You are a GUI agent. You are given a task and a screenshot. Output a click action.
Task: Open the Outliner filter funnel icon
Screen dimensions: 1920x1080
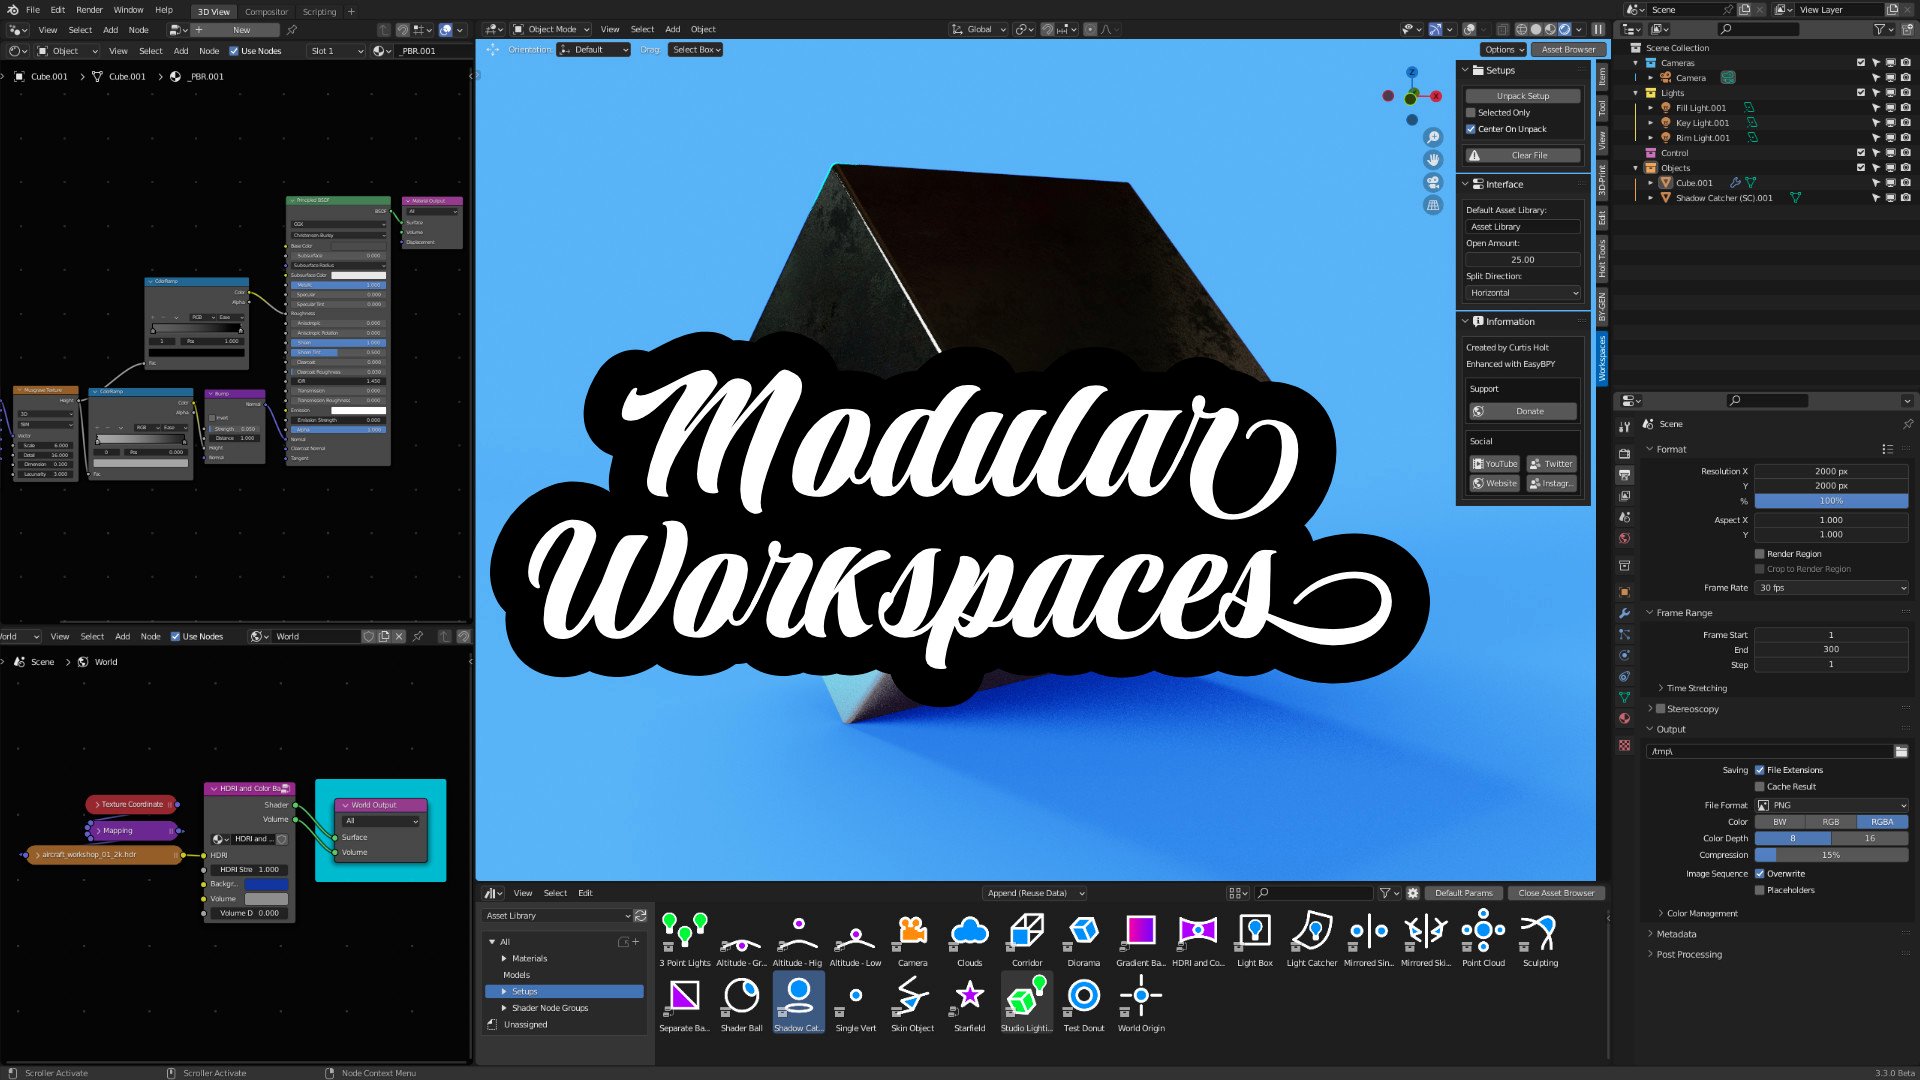tap(1879, 30)
